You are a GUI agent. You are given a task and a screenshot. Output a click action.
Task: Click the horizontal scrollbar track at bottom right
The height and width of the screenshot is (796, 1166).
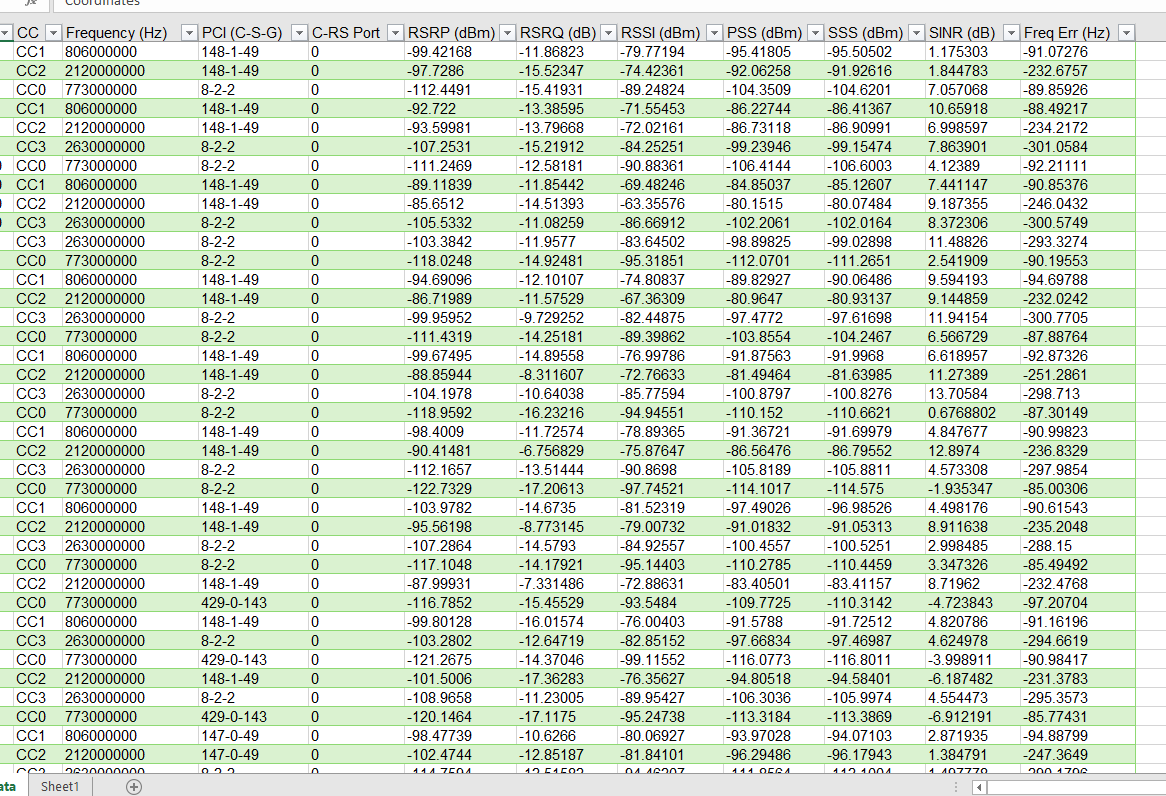click(1077, 787)
